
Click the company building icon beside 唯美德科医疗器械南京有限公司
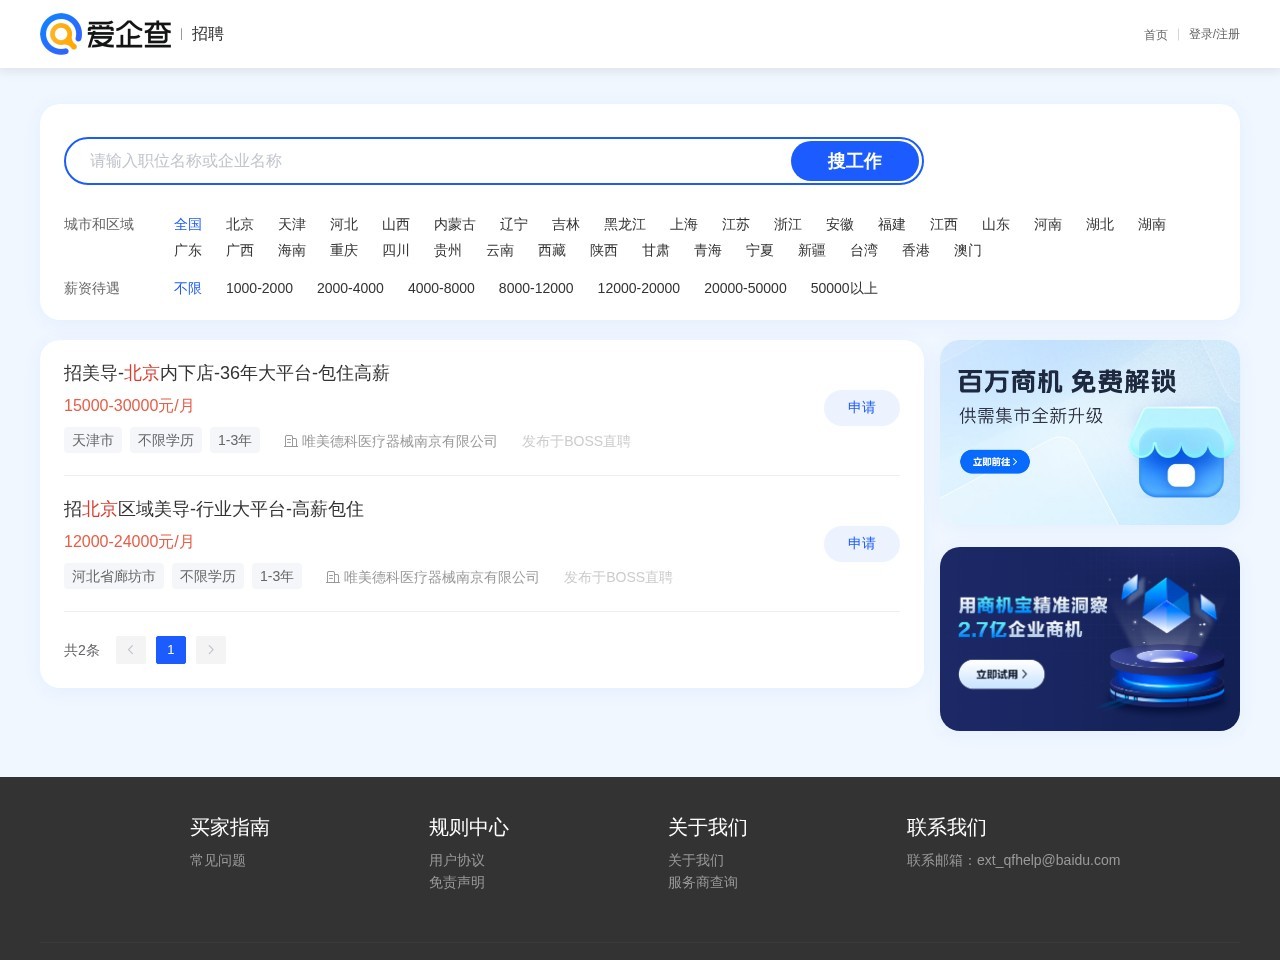click(x=290, y=441)
